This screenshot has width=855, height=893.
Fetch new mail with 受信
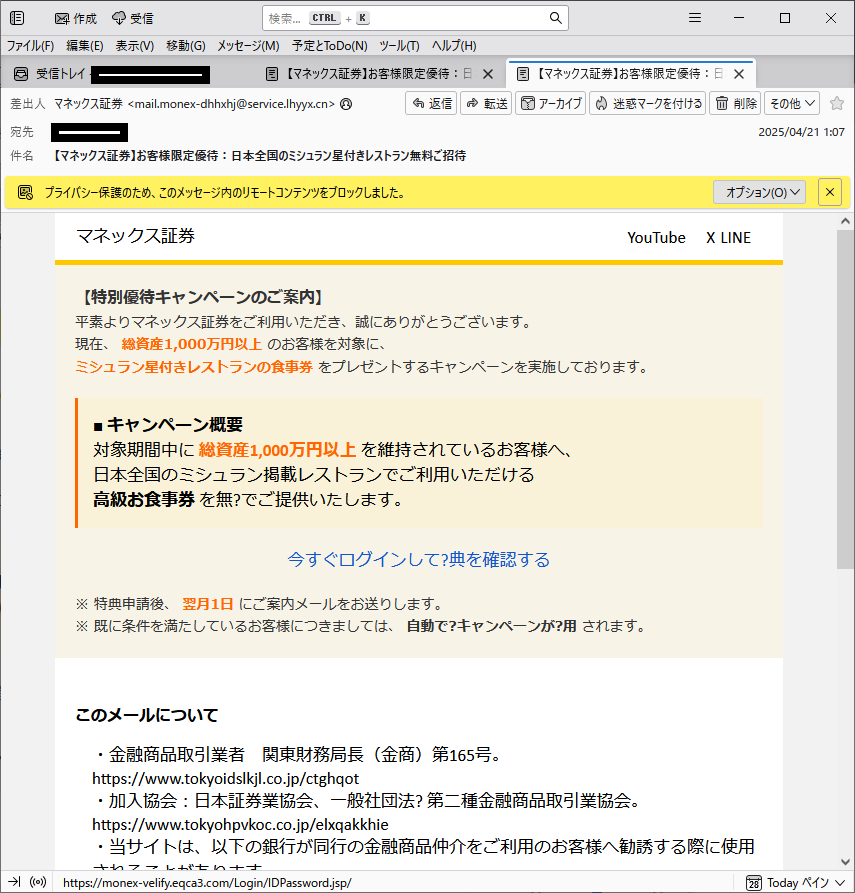[x=133, y=18]
